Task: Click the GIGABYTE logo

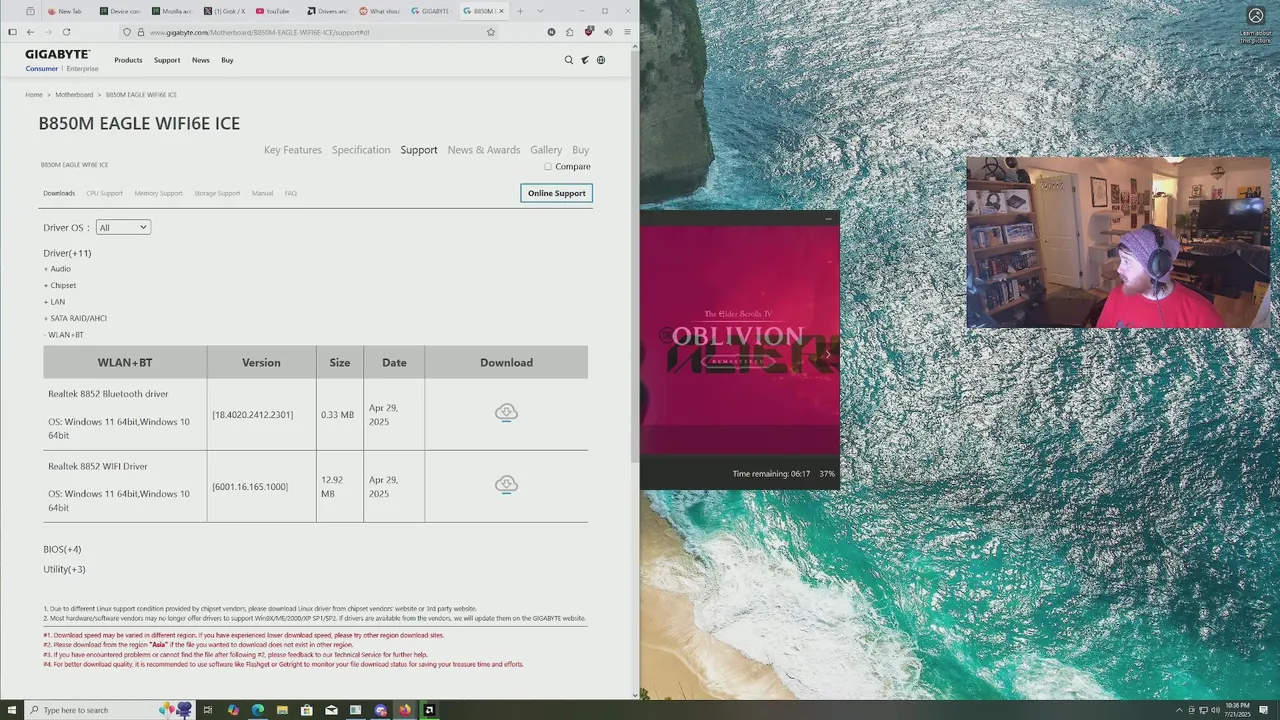Action: point(58,54)
